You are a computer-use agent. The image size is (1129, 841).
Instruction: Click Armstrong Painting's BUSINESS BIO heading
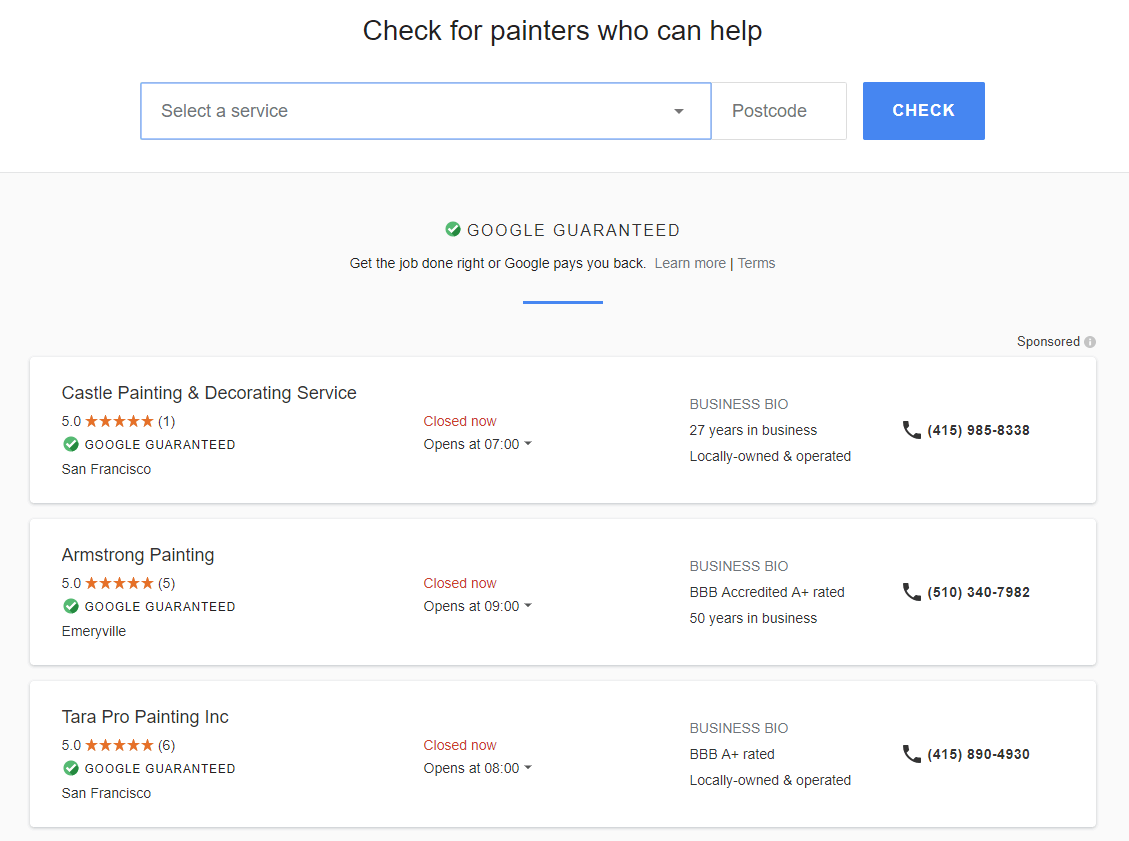point(739,567)
